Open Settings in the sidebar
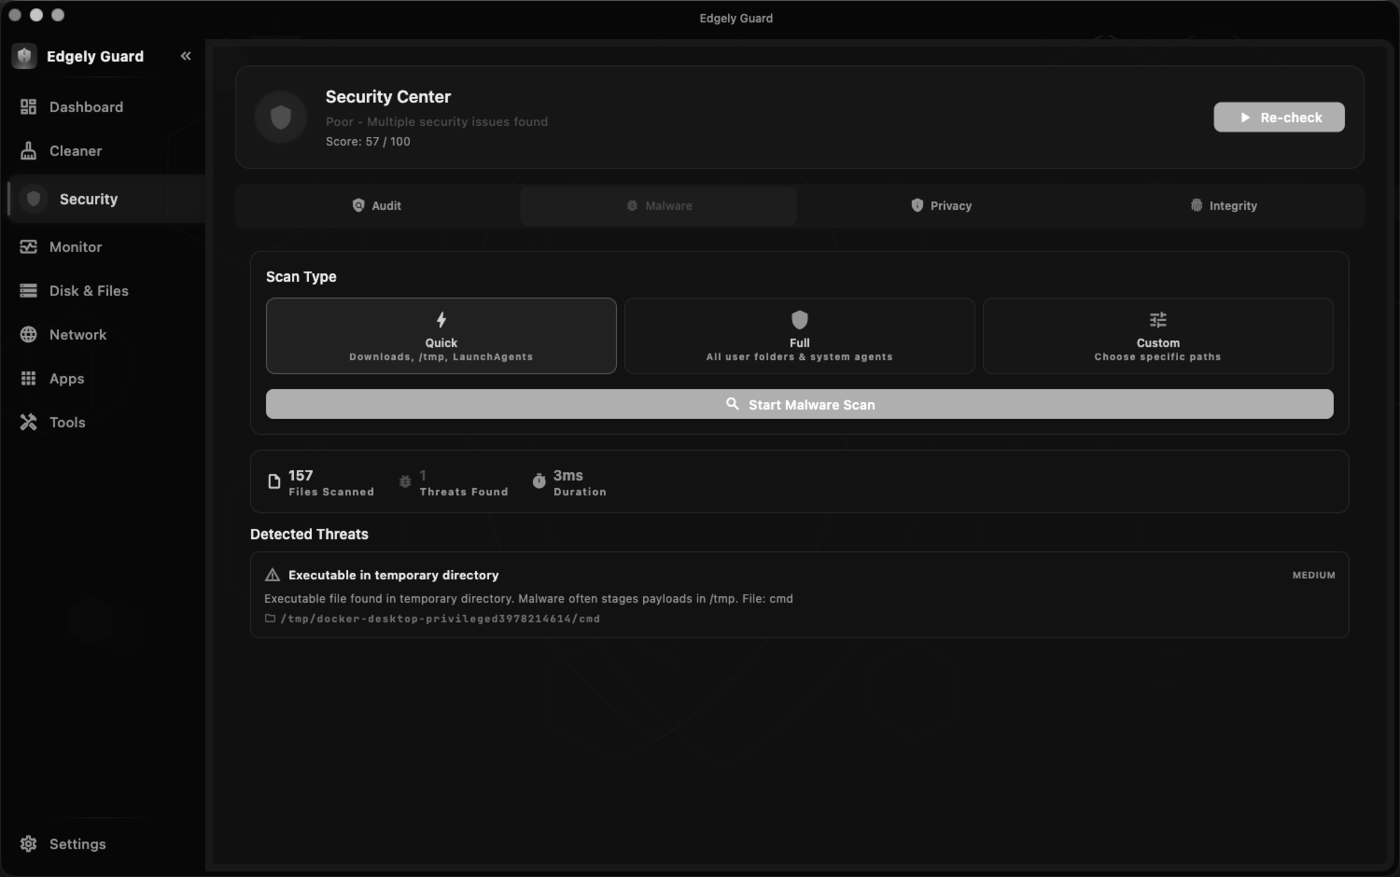 103,844
